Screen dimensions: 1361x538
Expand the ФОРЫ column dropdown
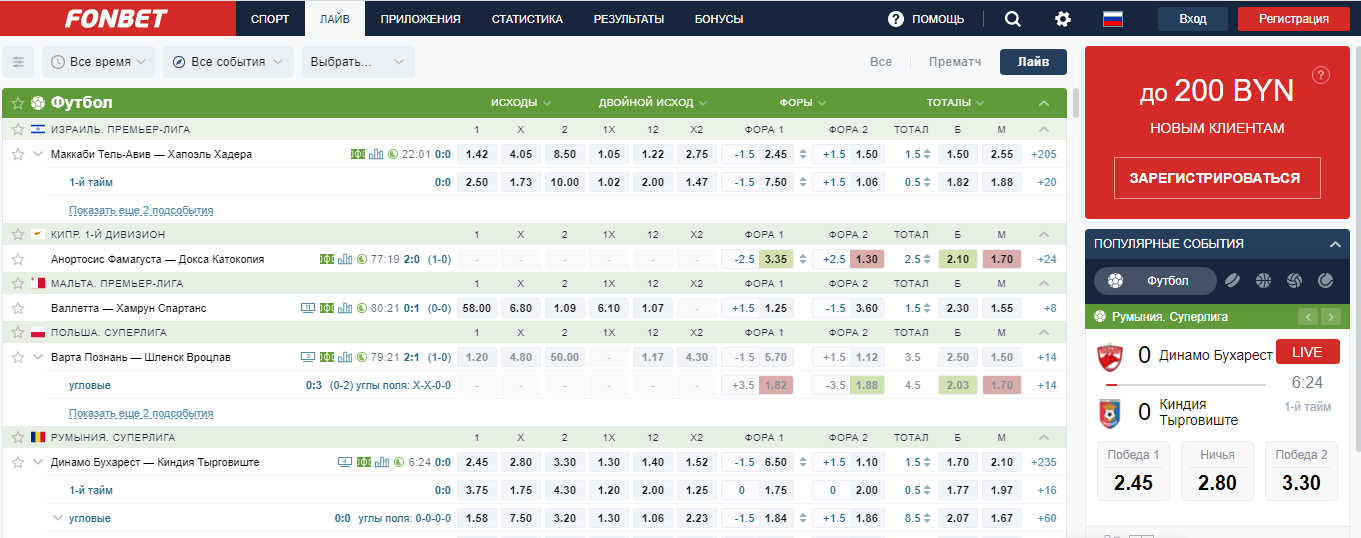click(x=803, y=103)
